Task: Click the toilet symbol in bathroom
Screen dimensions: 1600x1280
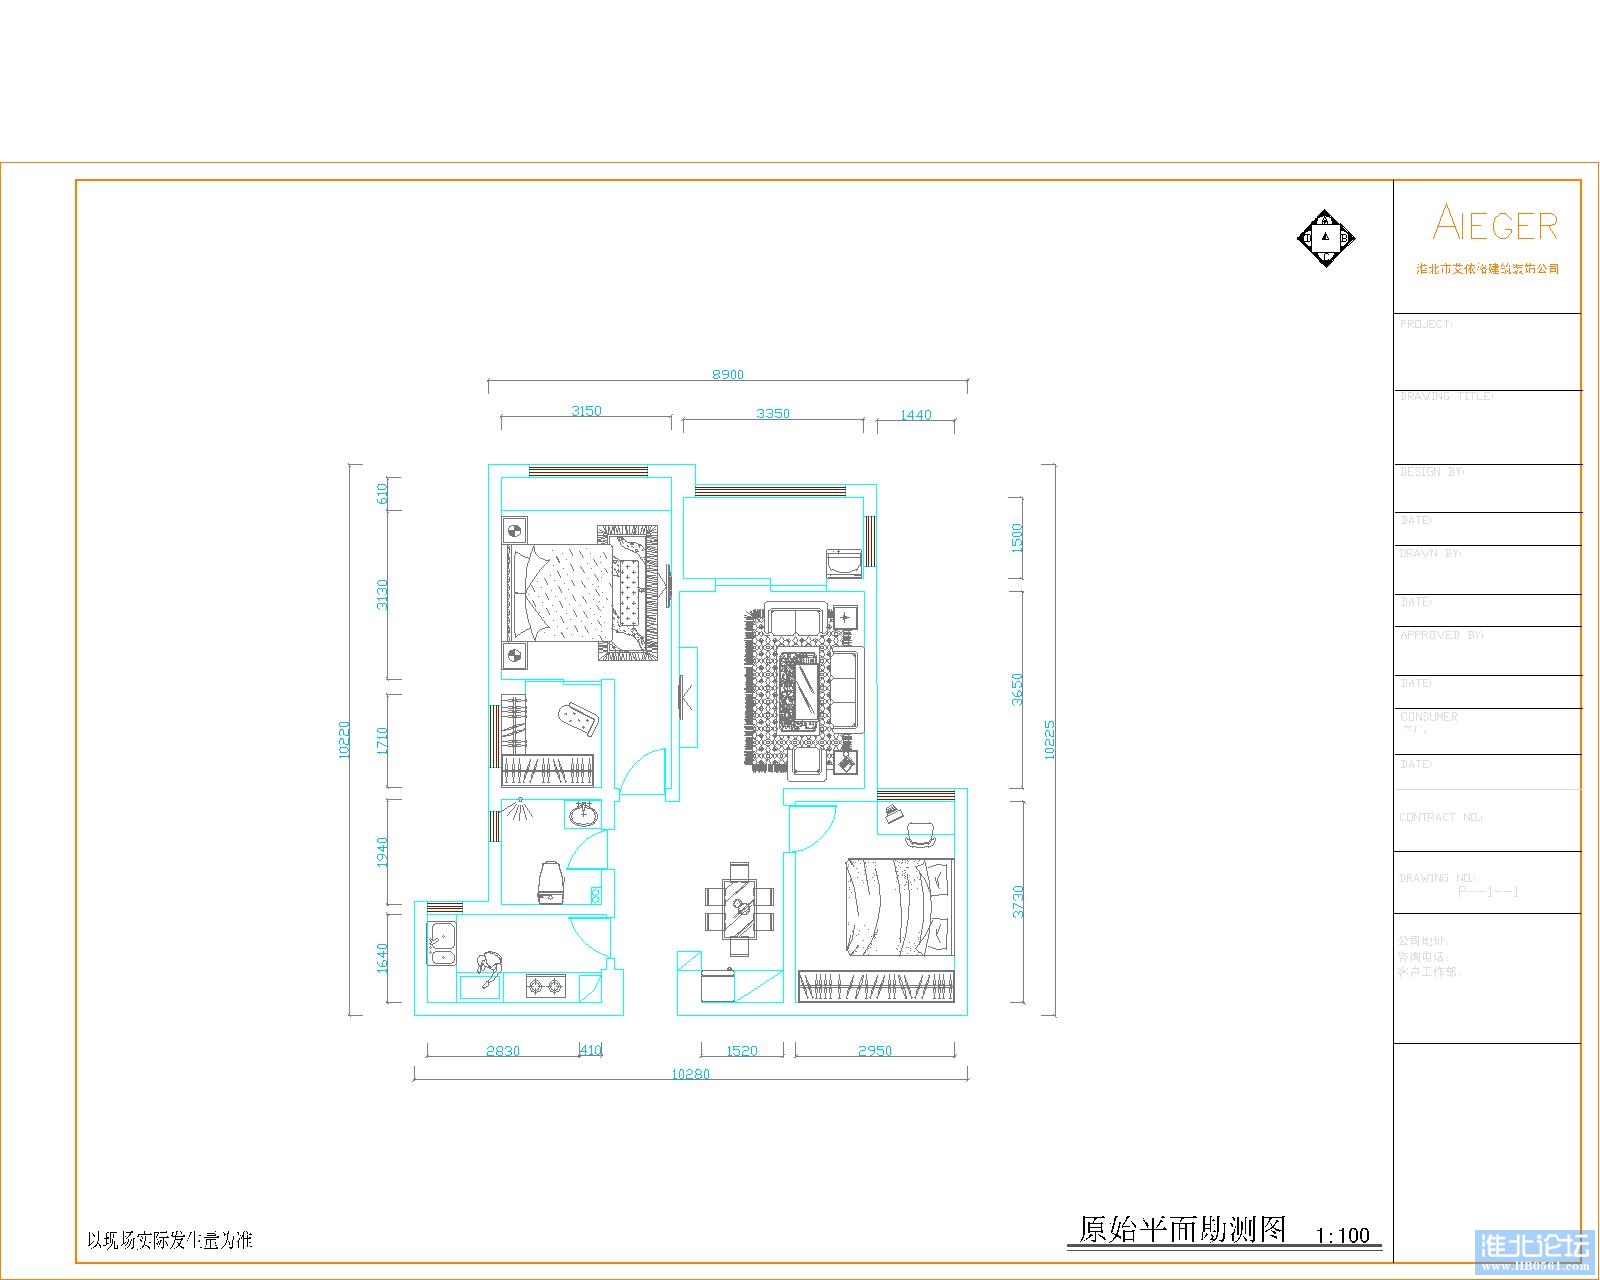Action: [550, 881]
